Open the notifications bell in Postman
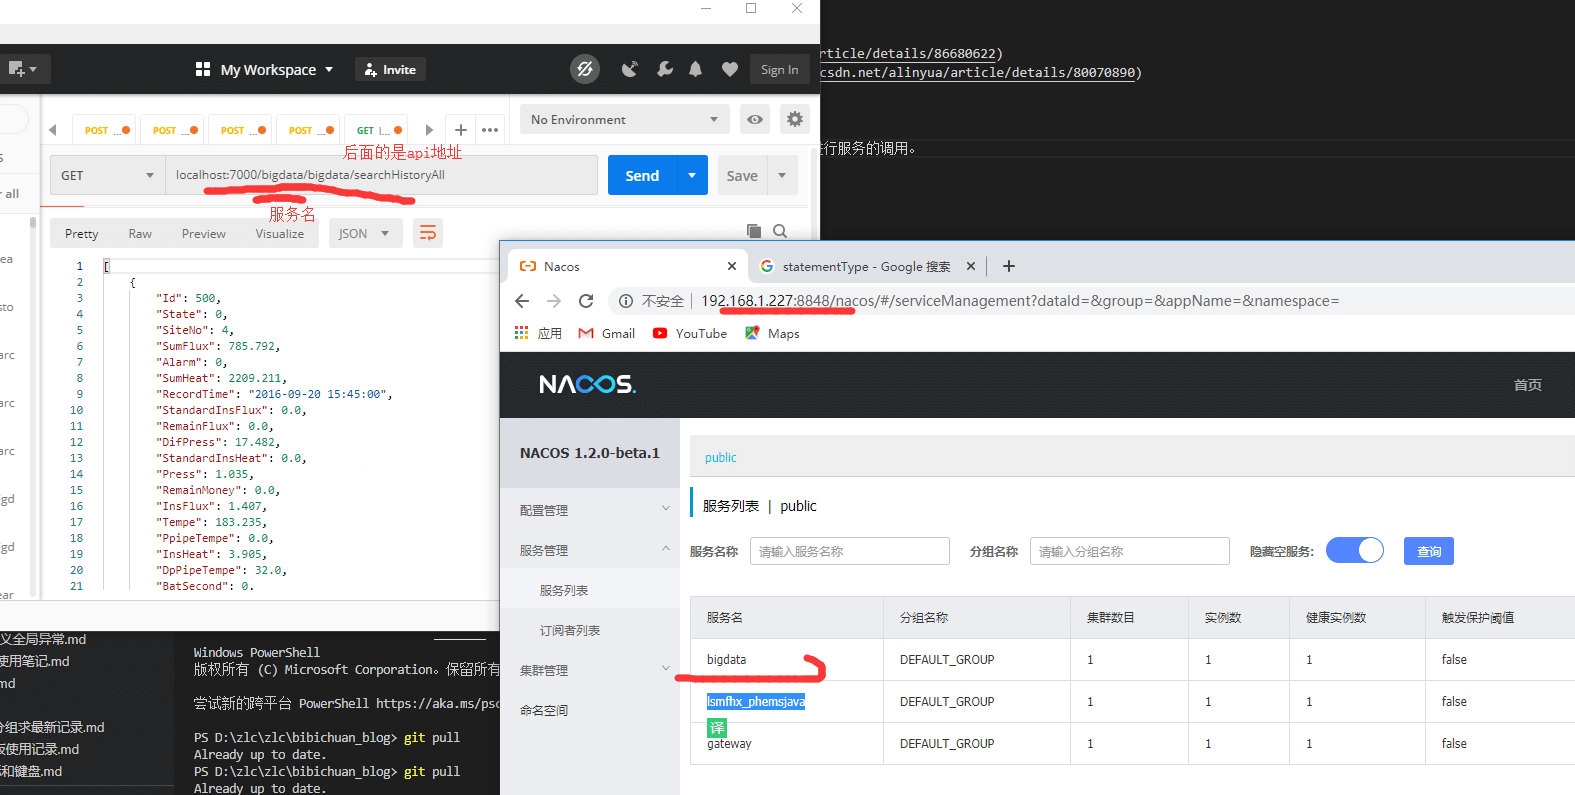 696,69
